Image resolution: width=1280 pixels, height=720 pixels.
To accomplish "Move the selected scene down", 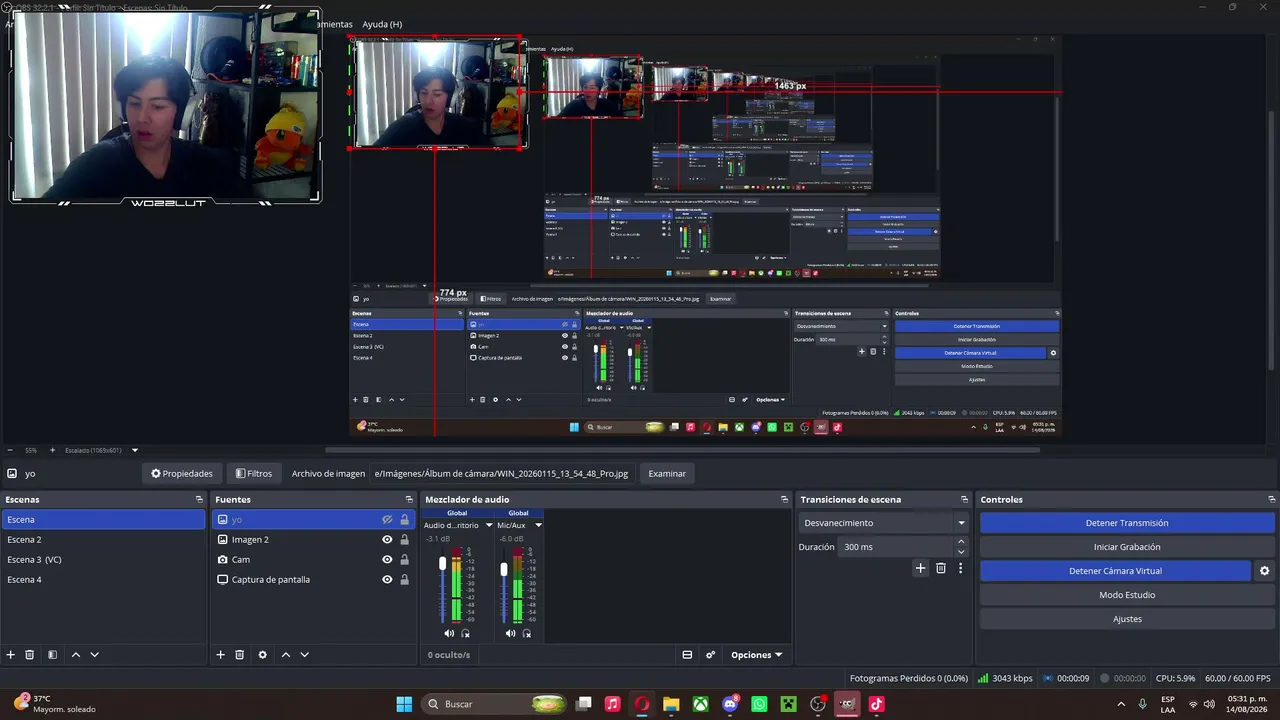I will point(94,655).
